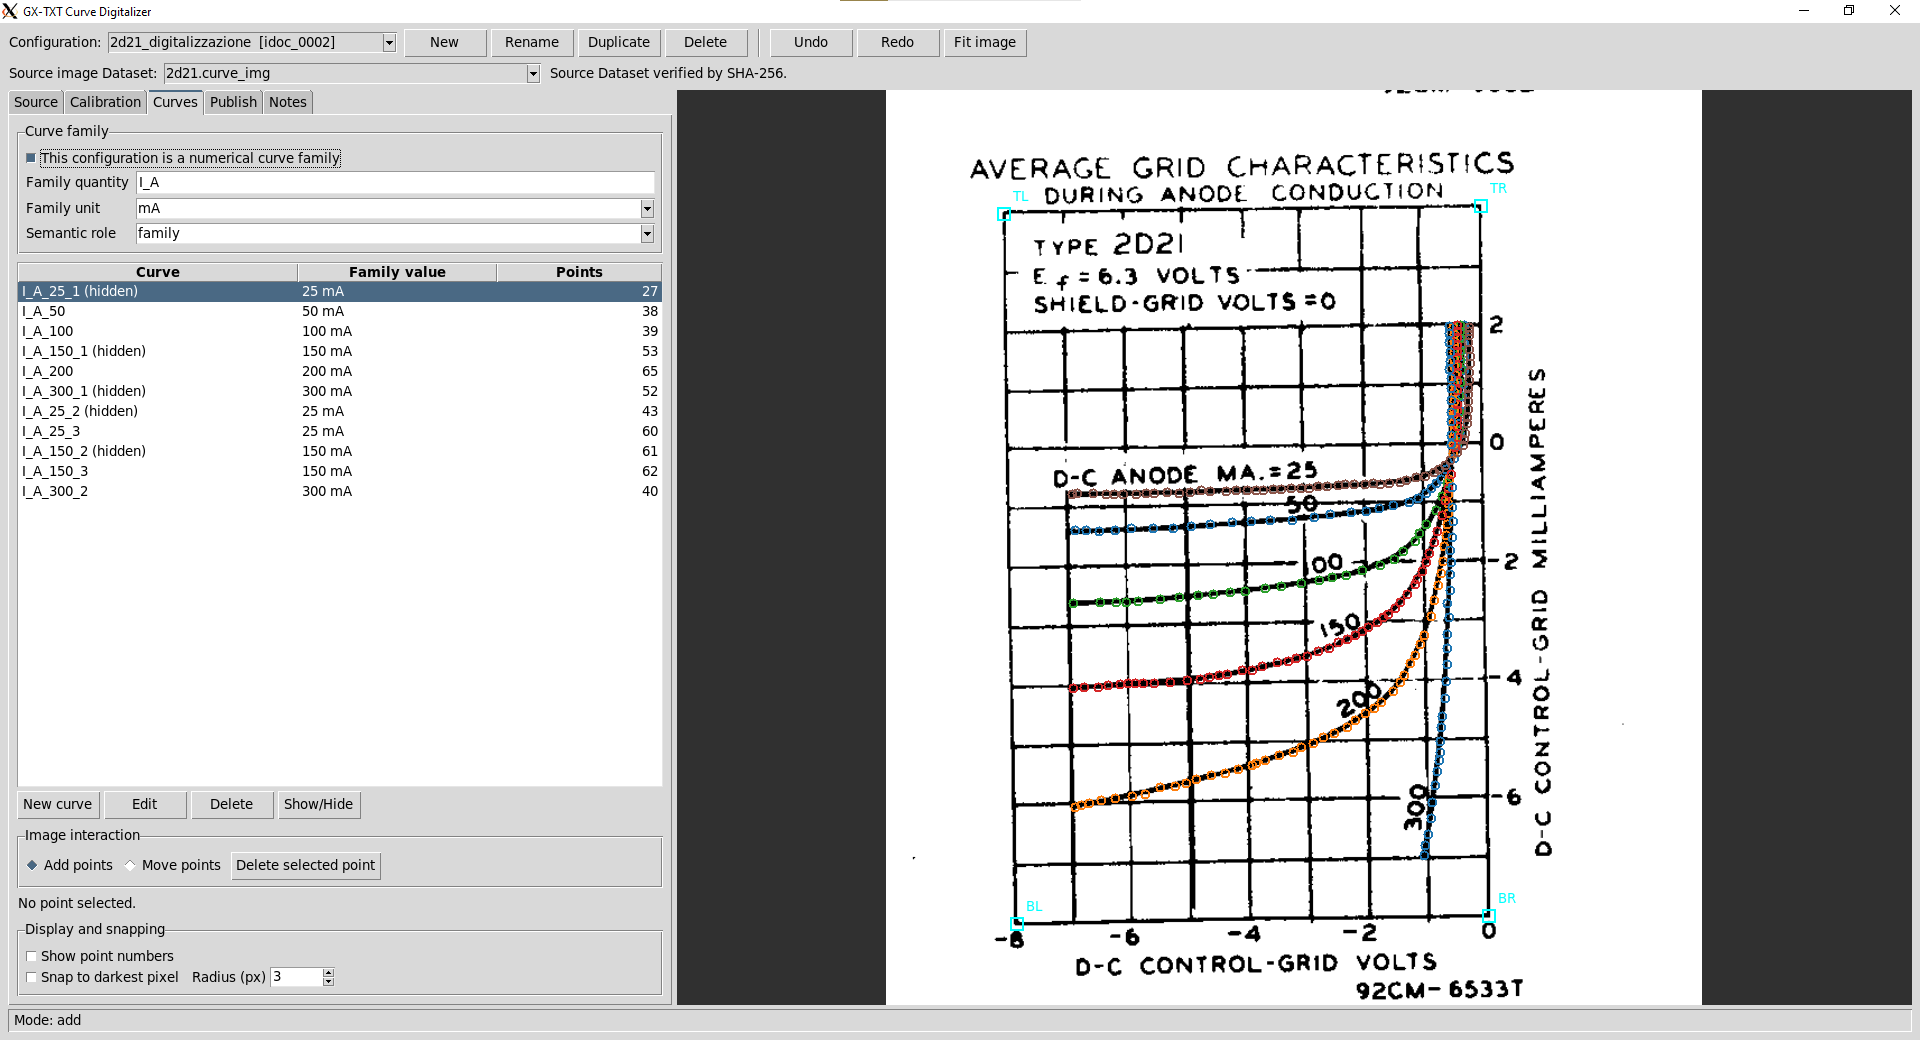Viewport: 1920px width, 1040px height.
Task: Click the Radius px input field
Action: click(x=297, y=977)
